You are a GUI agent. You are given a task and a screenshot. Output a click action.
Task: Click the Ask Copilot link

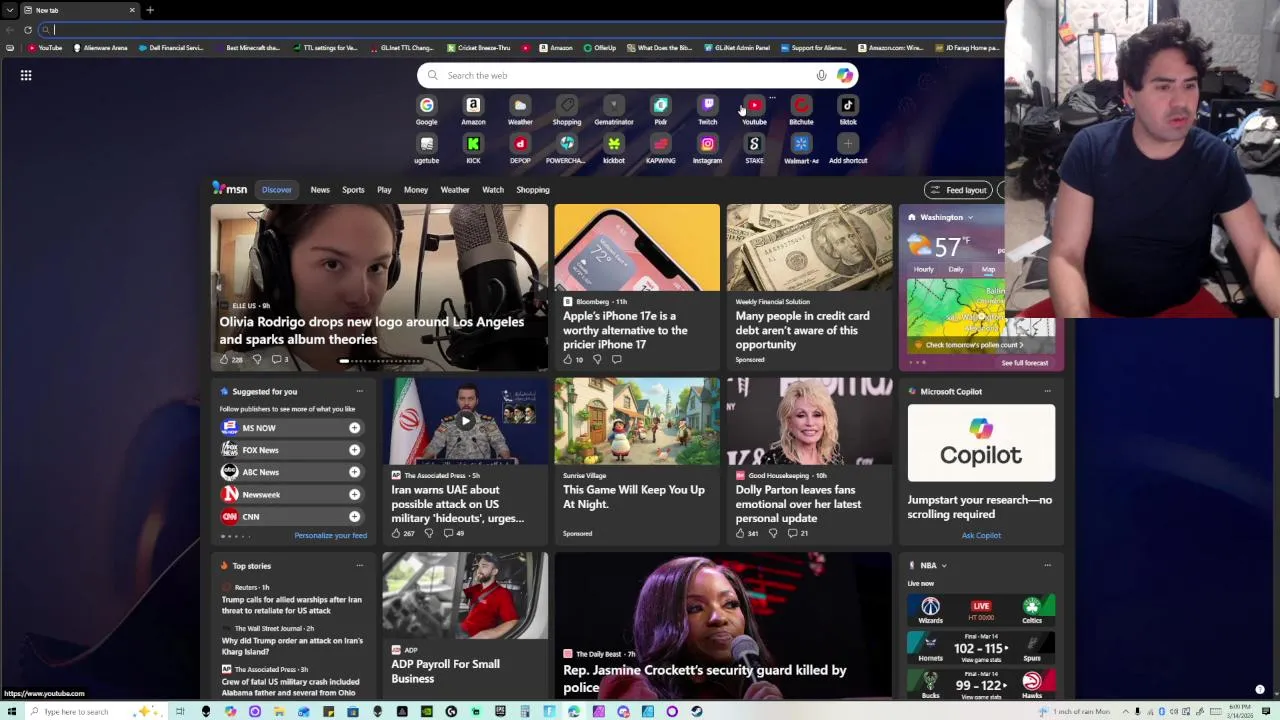(981, 536)
